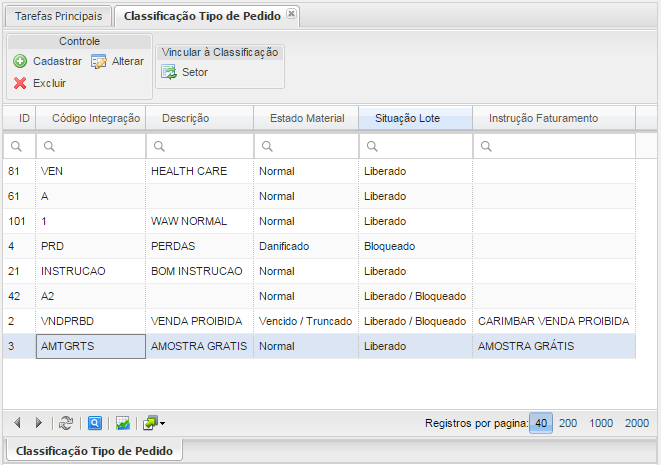Refresh the grid with reload icon

click(x=66, y=423)
